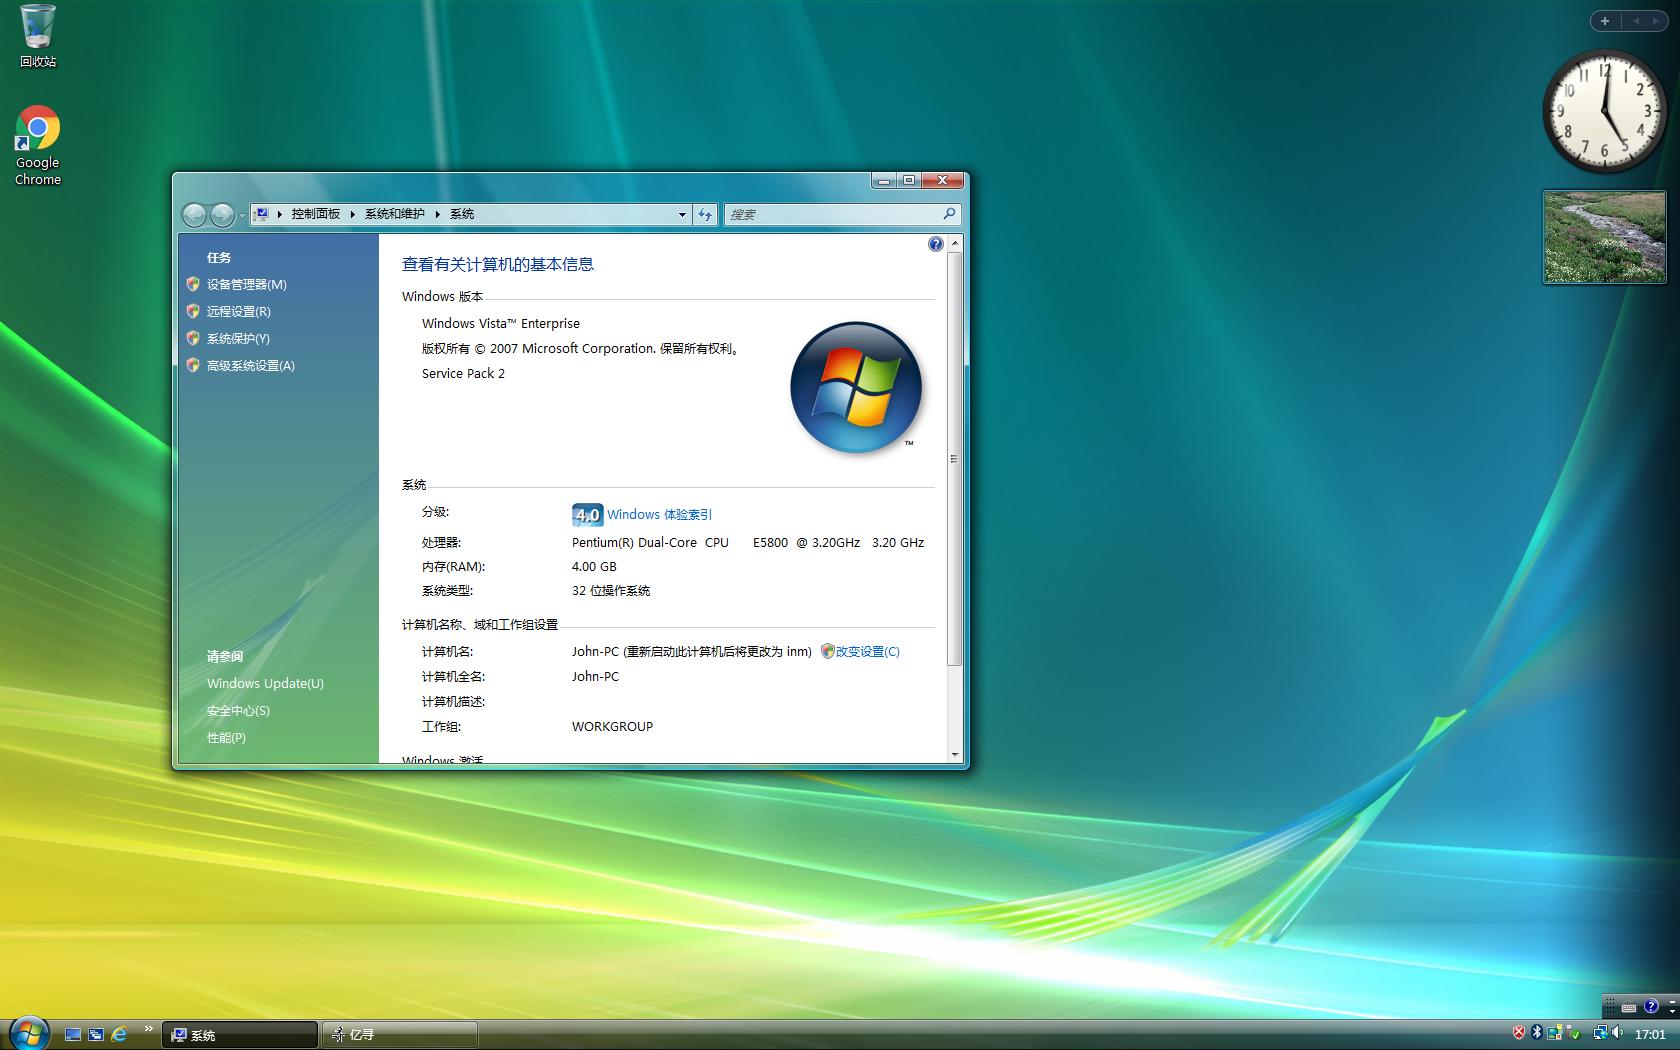1680x1050 pixels.
Task: Click the Show Desktop quick launch icon
Action: pyautogui.click(x=73, y=1035)
